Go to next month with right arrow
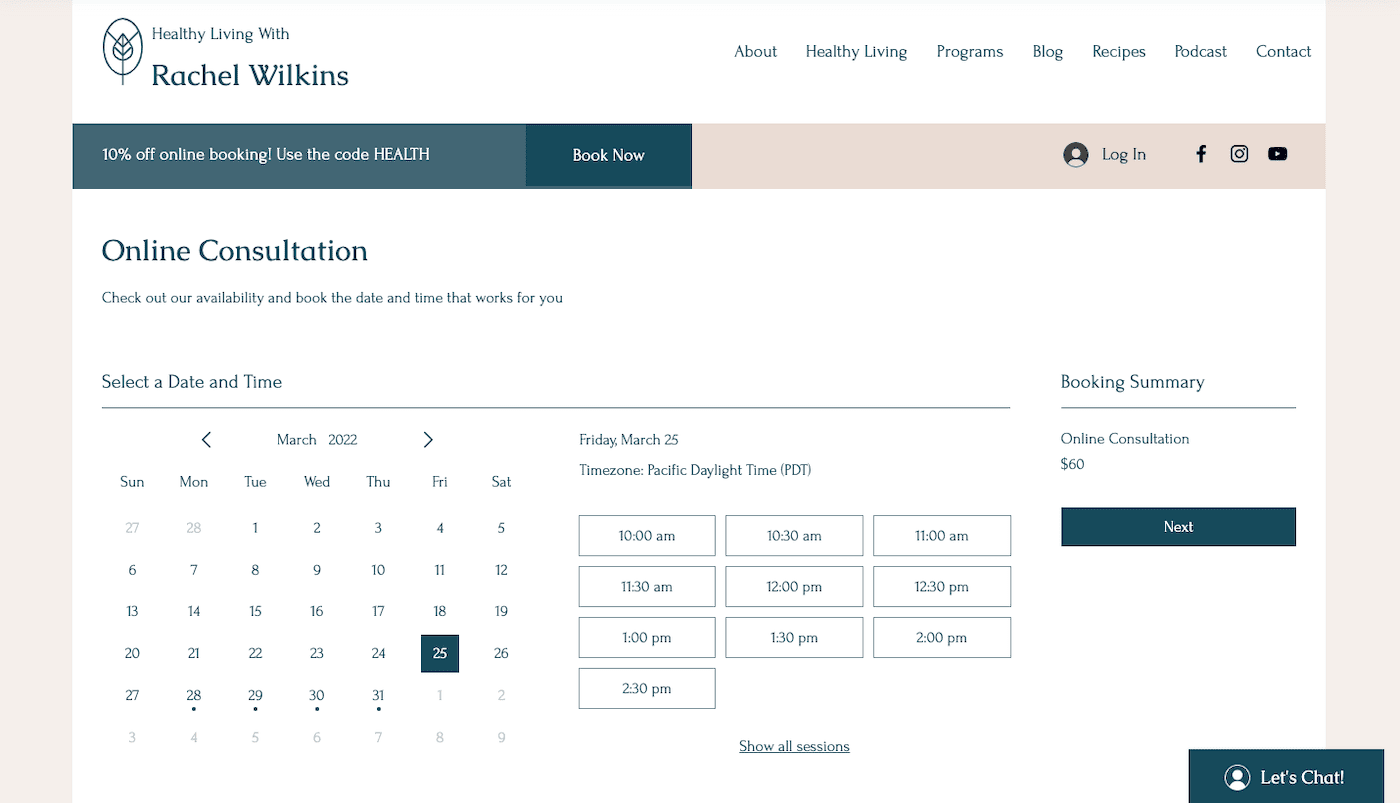Viewport: 1400px width, 803px height. (x=428, y=440)
